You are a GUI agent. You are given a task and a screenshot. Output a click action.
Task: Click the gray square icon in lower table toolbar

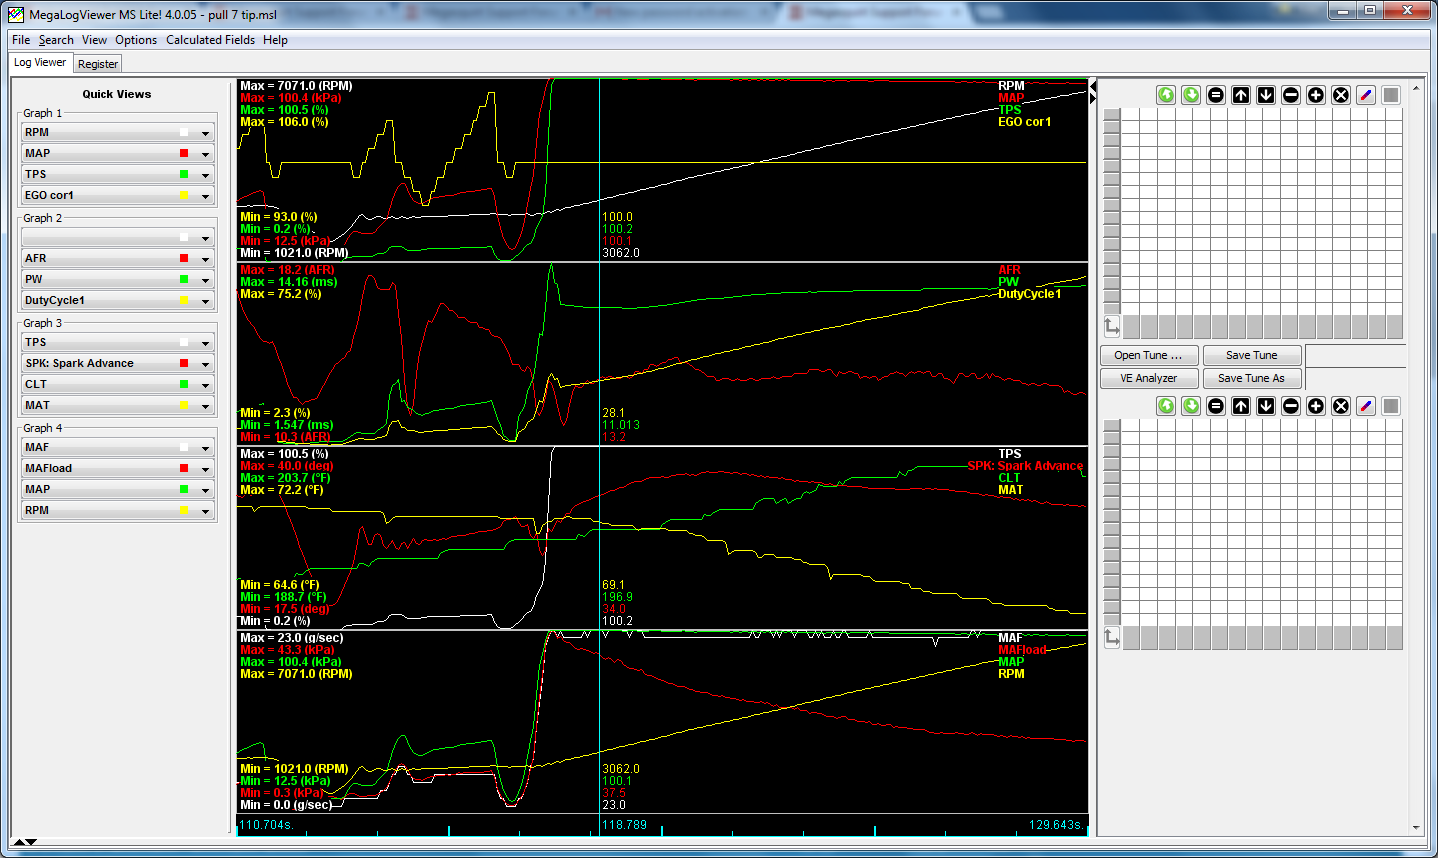pos(1391,406)
